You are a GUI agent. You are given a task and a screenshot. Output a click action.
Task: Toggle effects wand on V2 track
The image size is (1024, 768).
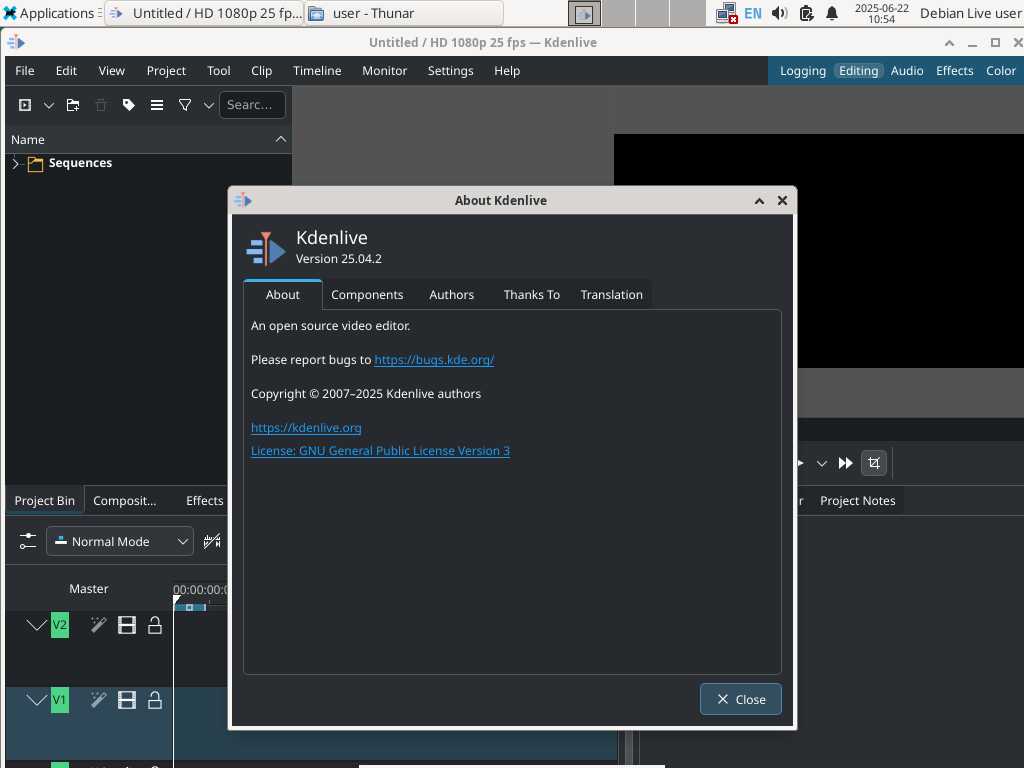click(x=98, y=626)
